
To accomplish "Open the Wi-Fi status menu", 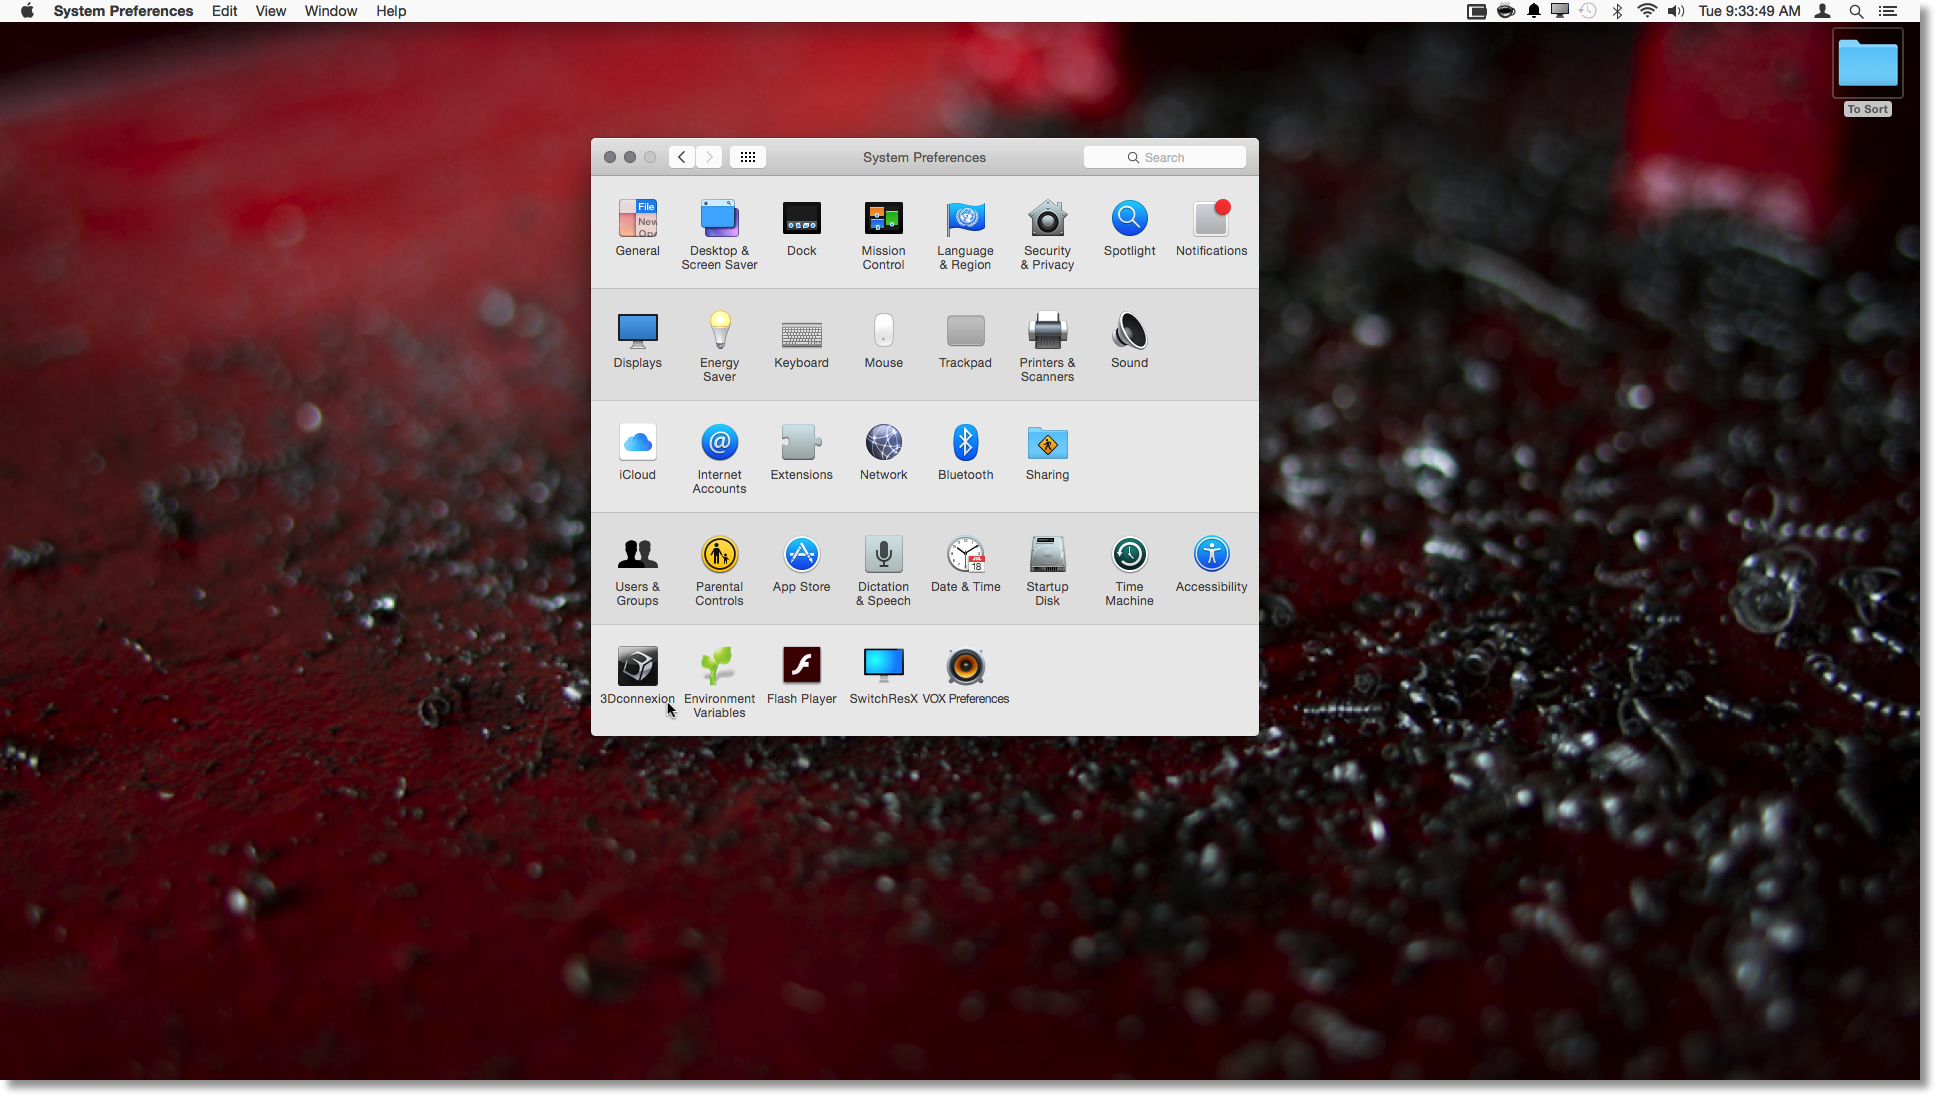I will (1647, 11).
